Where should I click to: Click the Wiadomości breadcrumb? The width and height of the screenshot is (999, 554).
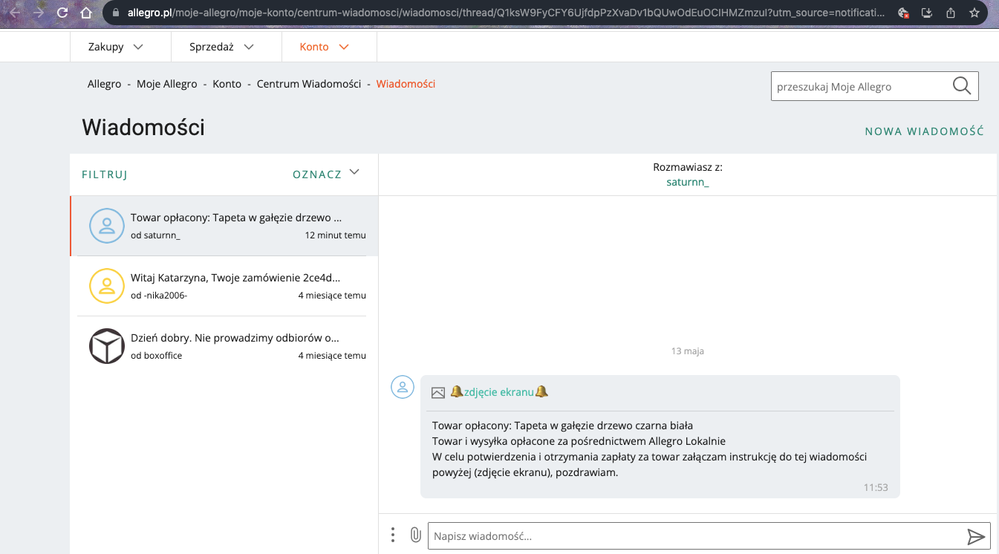coord(406,83)
